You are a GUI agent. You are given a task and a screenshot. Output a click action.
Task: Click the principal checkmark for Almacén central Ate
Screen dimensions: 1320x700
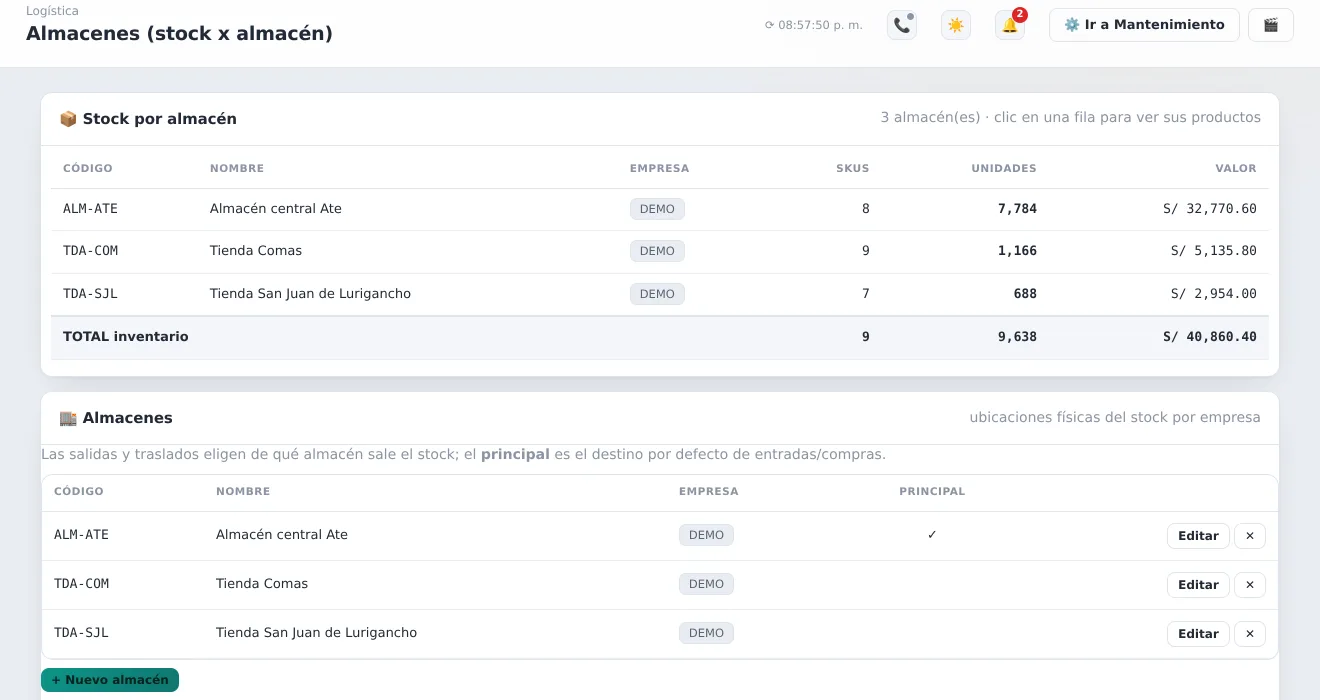932,535
